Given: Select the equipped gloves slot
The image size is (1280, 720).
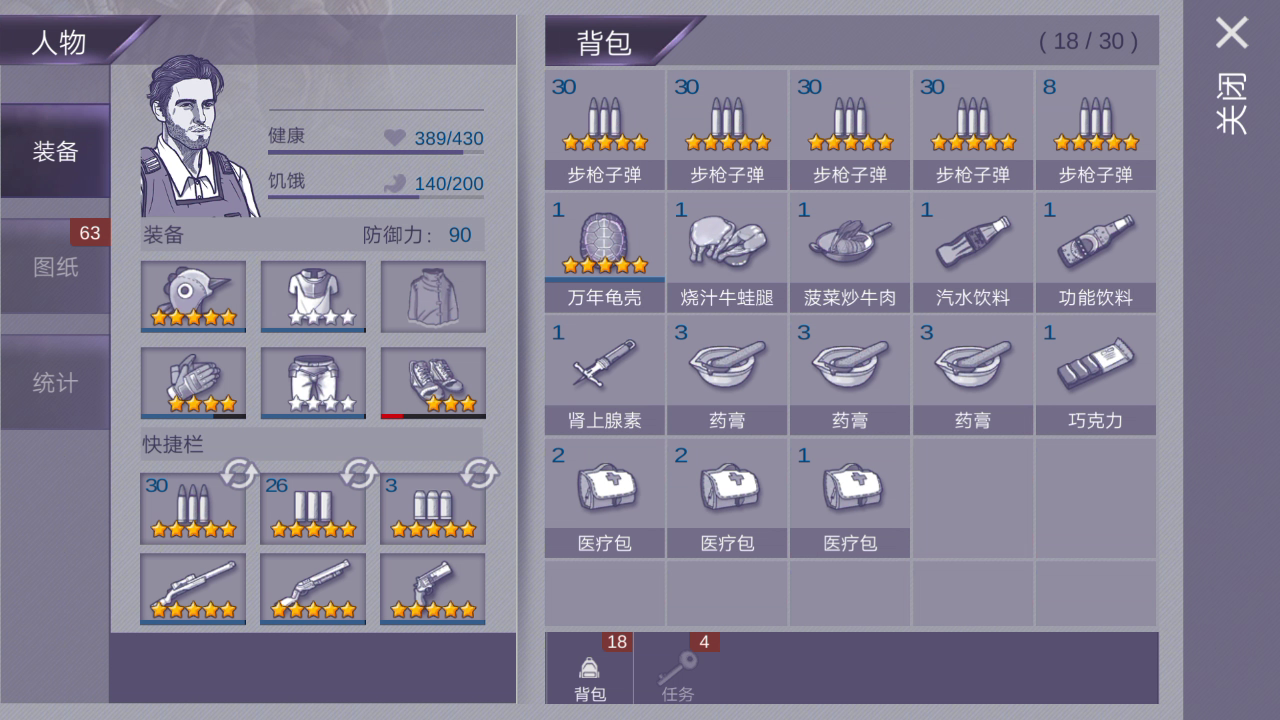Looking at the screenshot, I should coord(193,383).
